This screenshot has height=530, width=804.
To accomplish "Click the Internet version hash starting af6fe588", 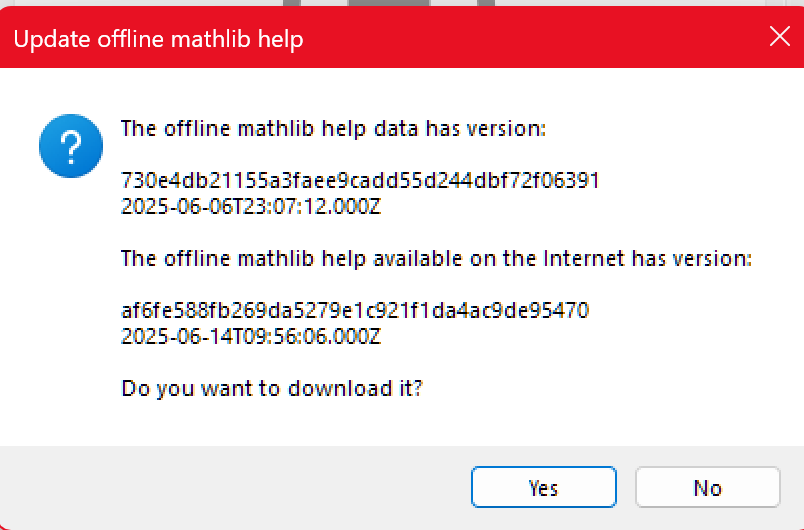I will click(354, 310).
